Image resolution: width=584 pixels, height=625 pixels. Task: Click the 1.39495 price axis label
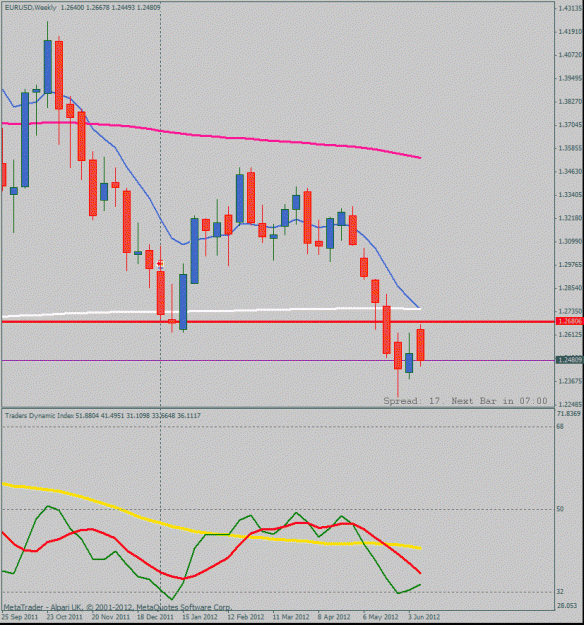coord(571,78)
